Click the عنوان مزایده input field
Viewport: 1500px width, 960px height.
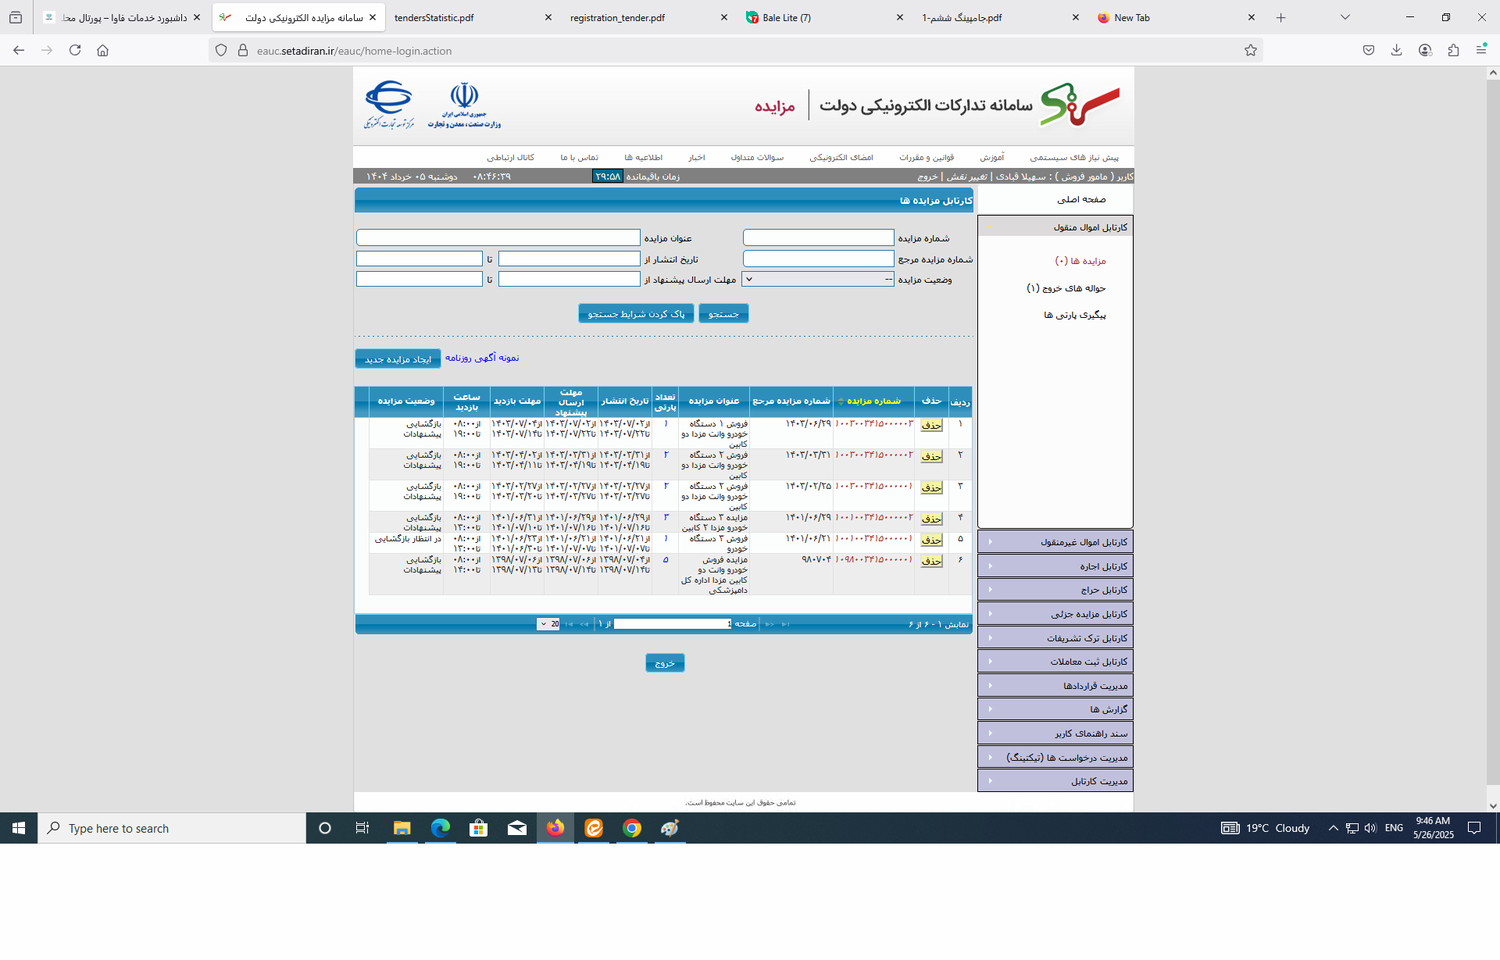[x=498, y=238]
